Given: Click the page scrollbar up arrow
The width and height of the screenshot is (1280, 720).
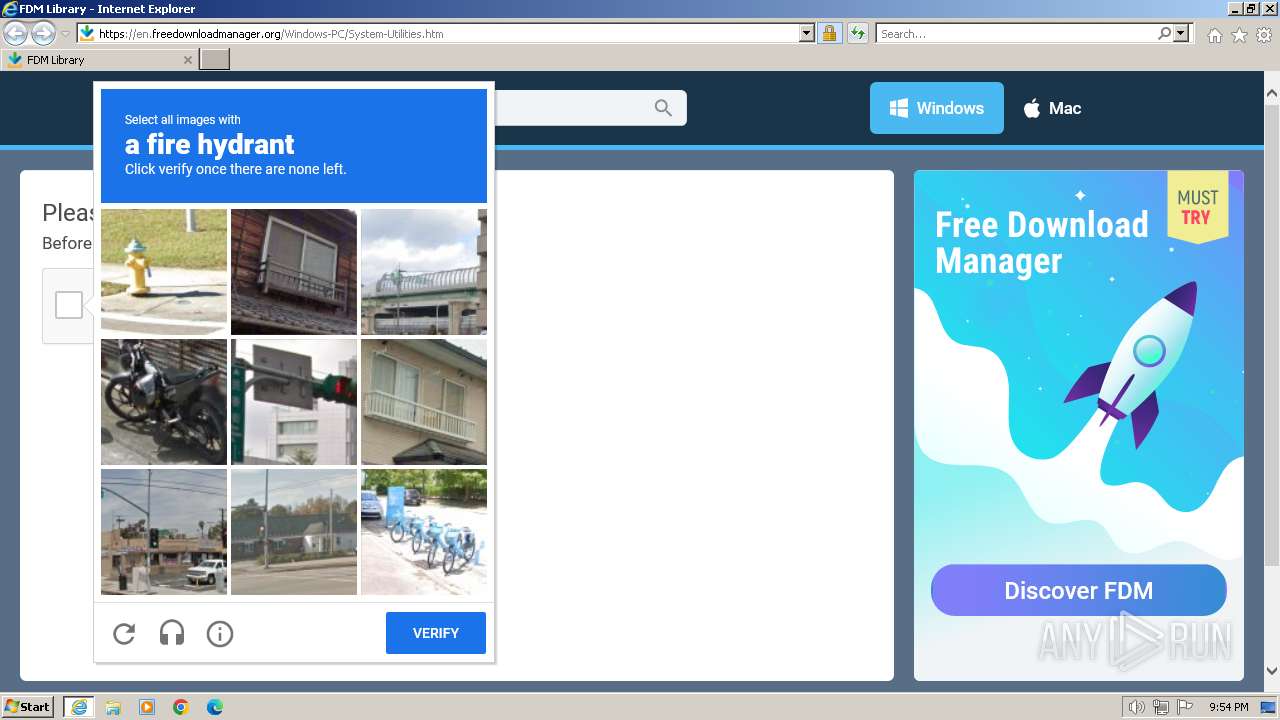Looking at the screenshot, I should pos(1272,94).
